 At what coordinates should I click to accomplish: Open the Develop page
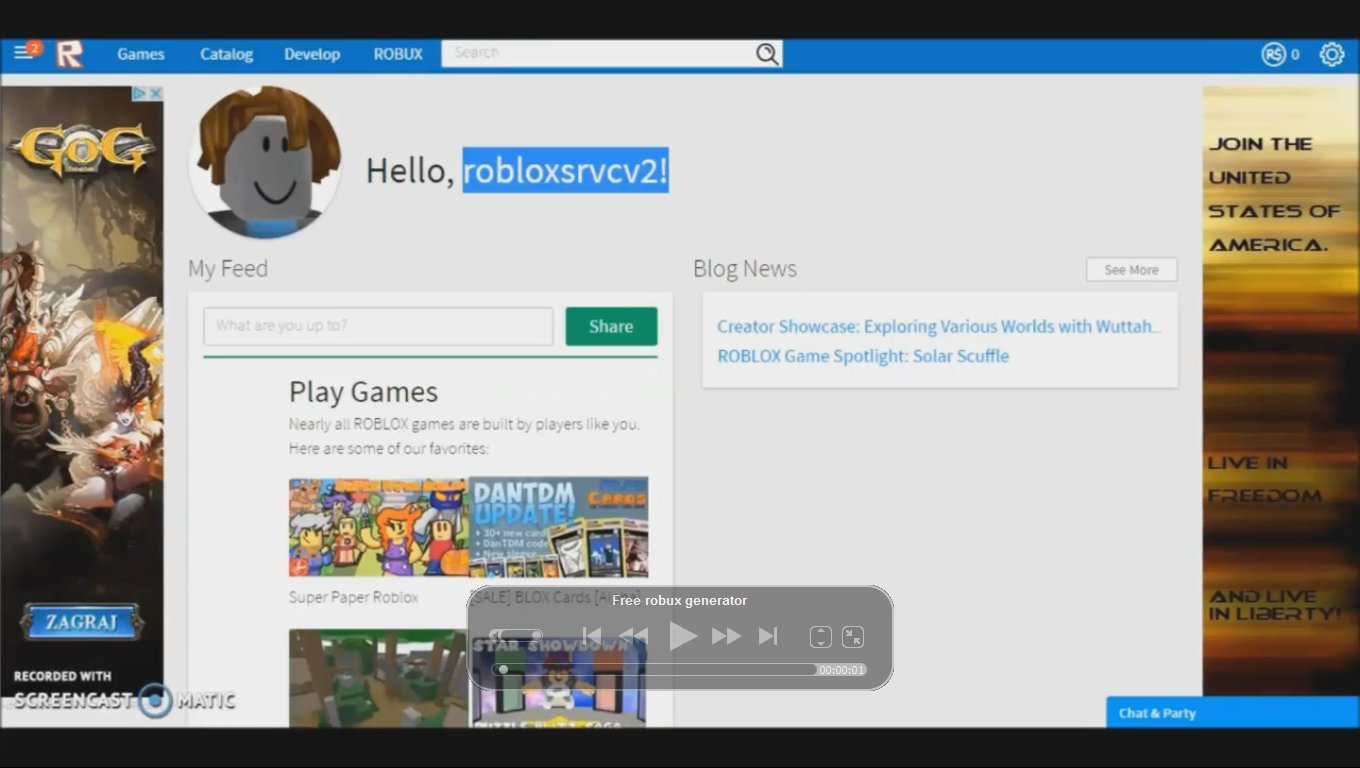[312, 54]
